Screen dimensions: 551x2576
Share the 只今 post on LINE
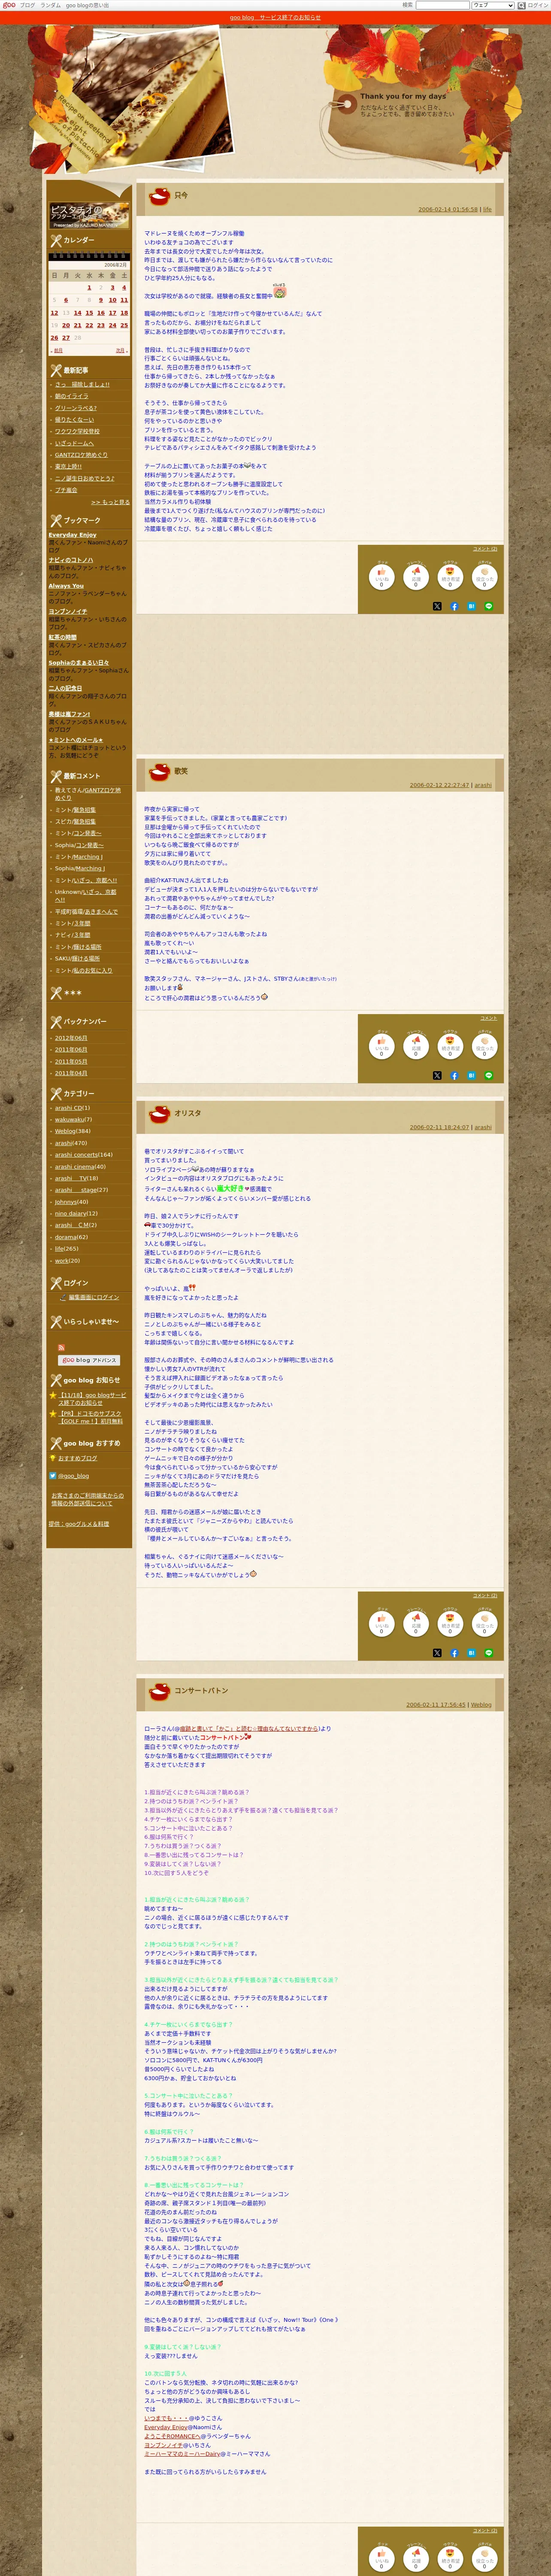pyautogui.click(x=489, y=606)
